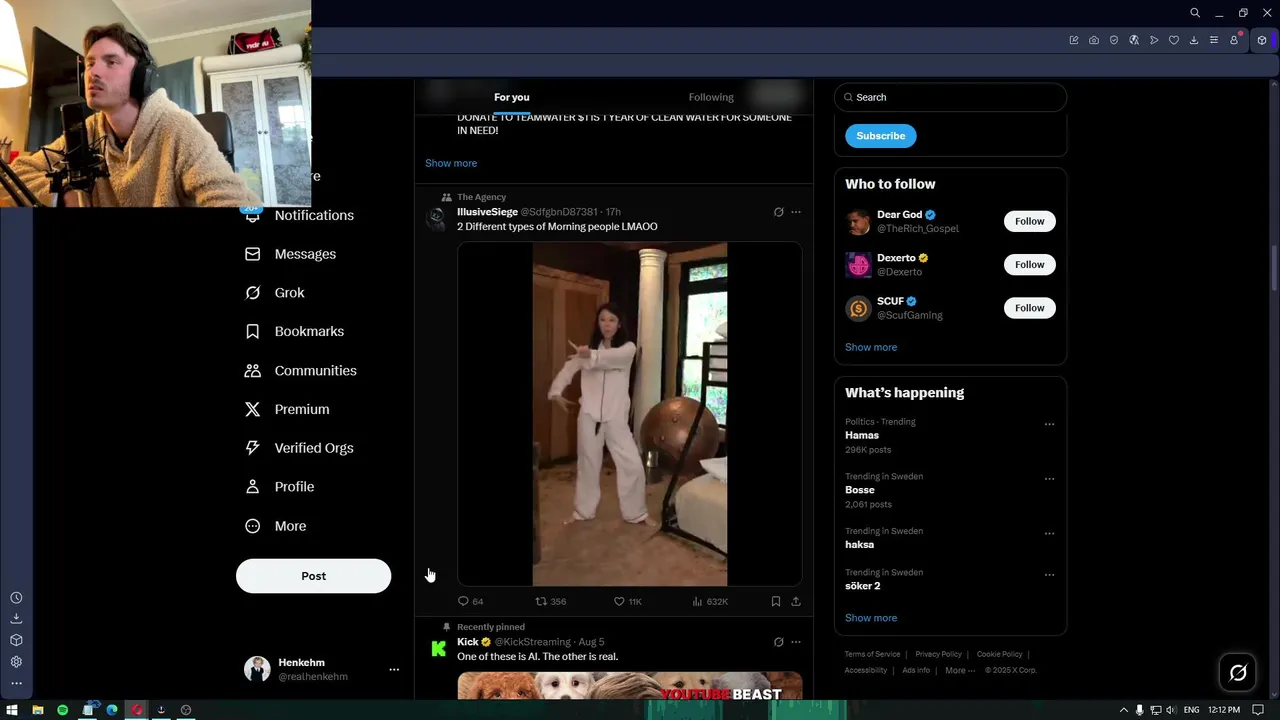Follow the Dear God account

tap(1029, 221)
